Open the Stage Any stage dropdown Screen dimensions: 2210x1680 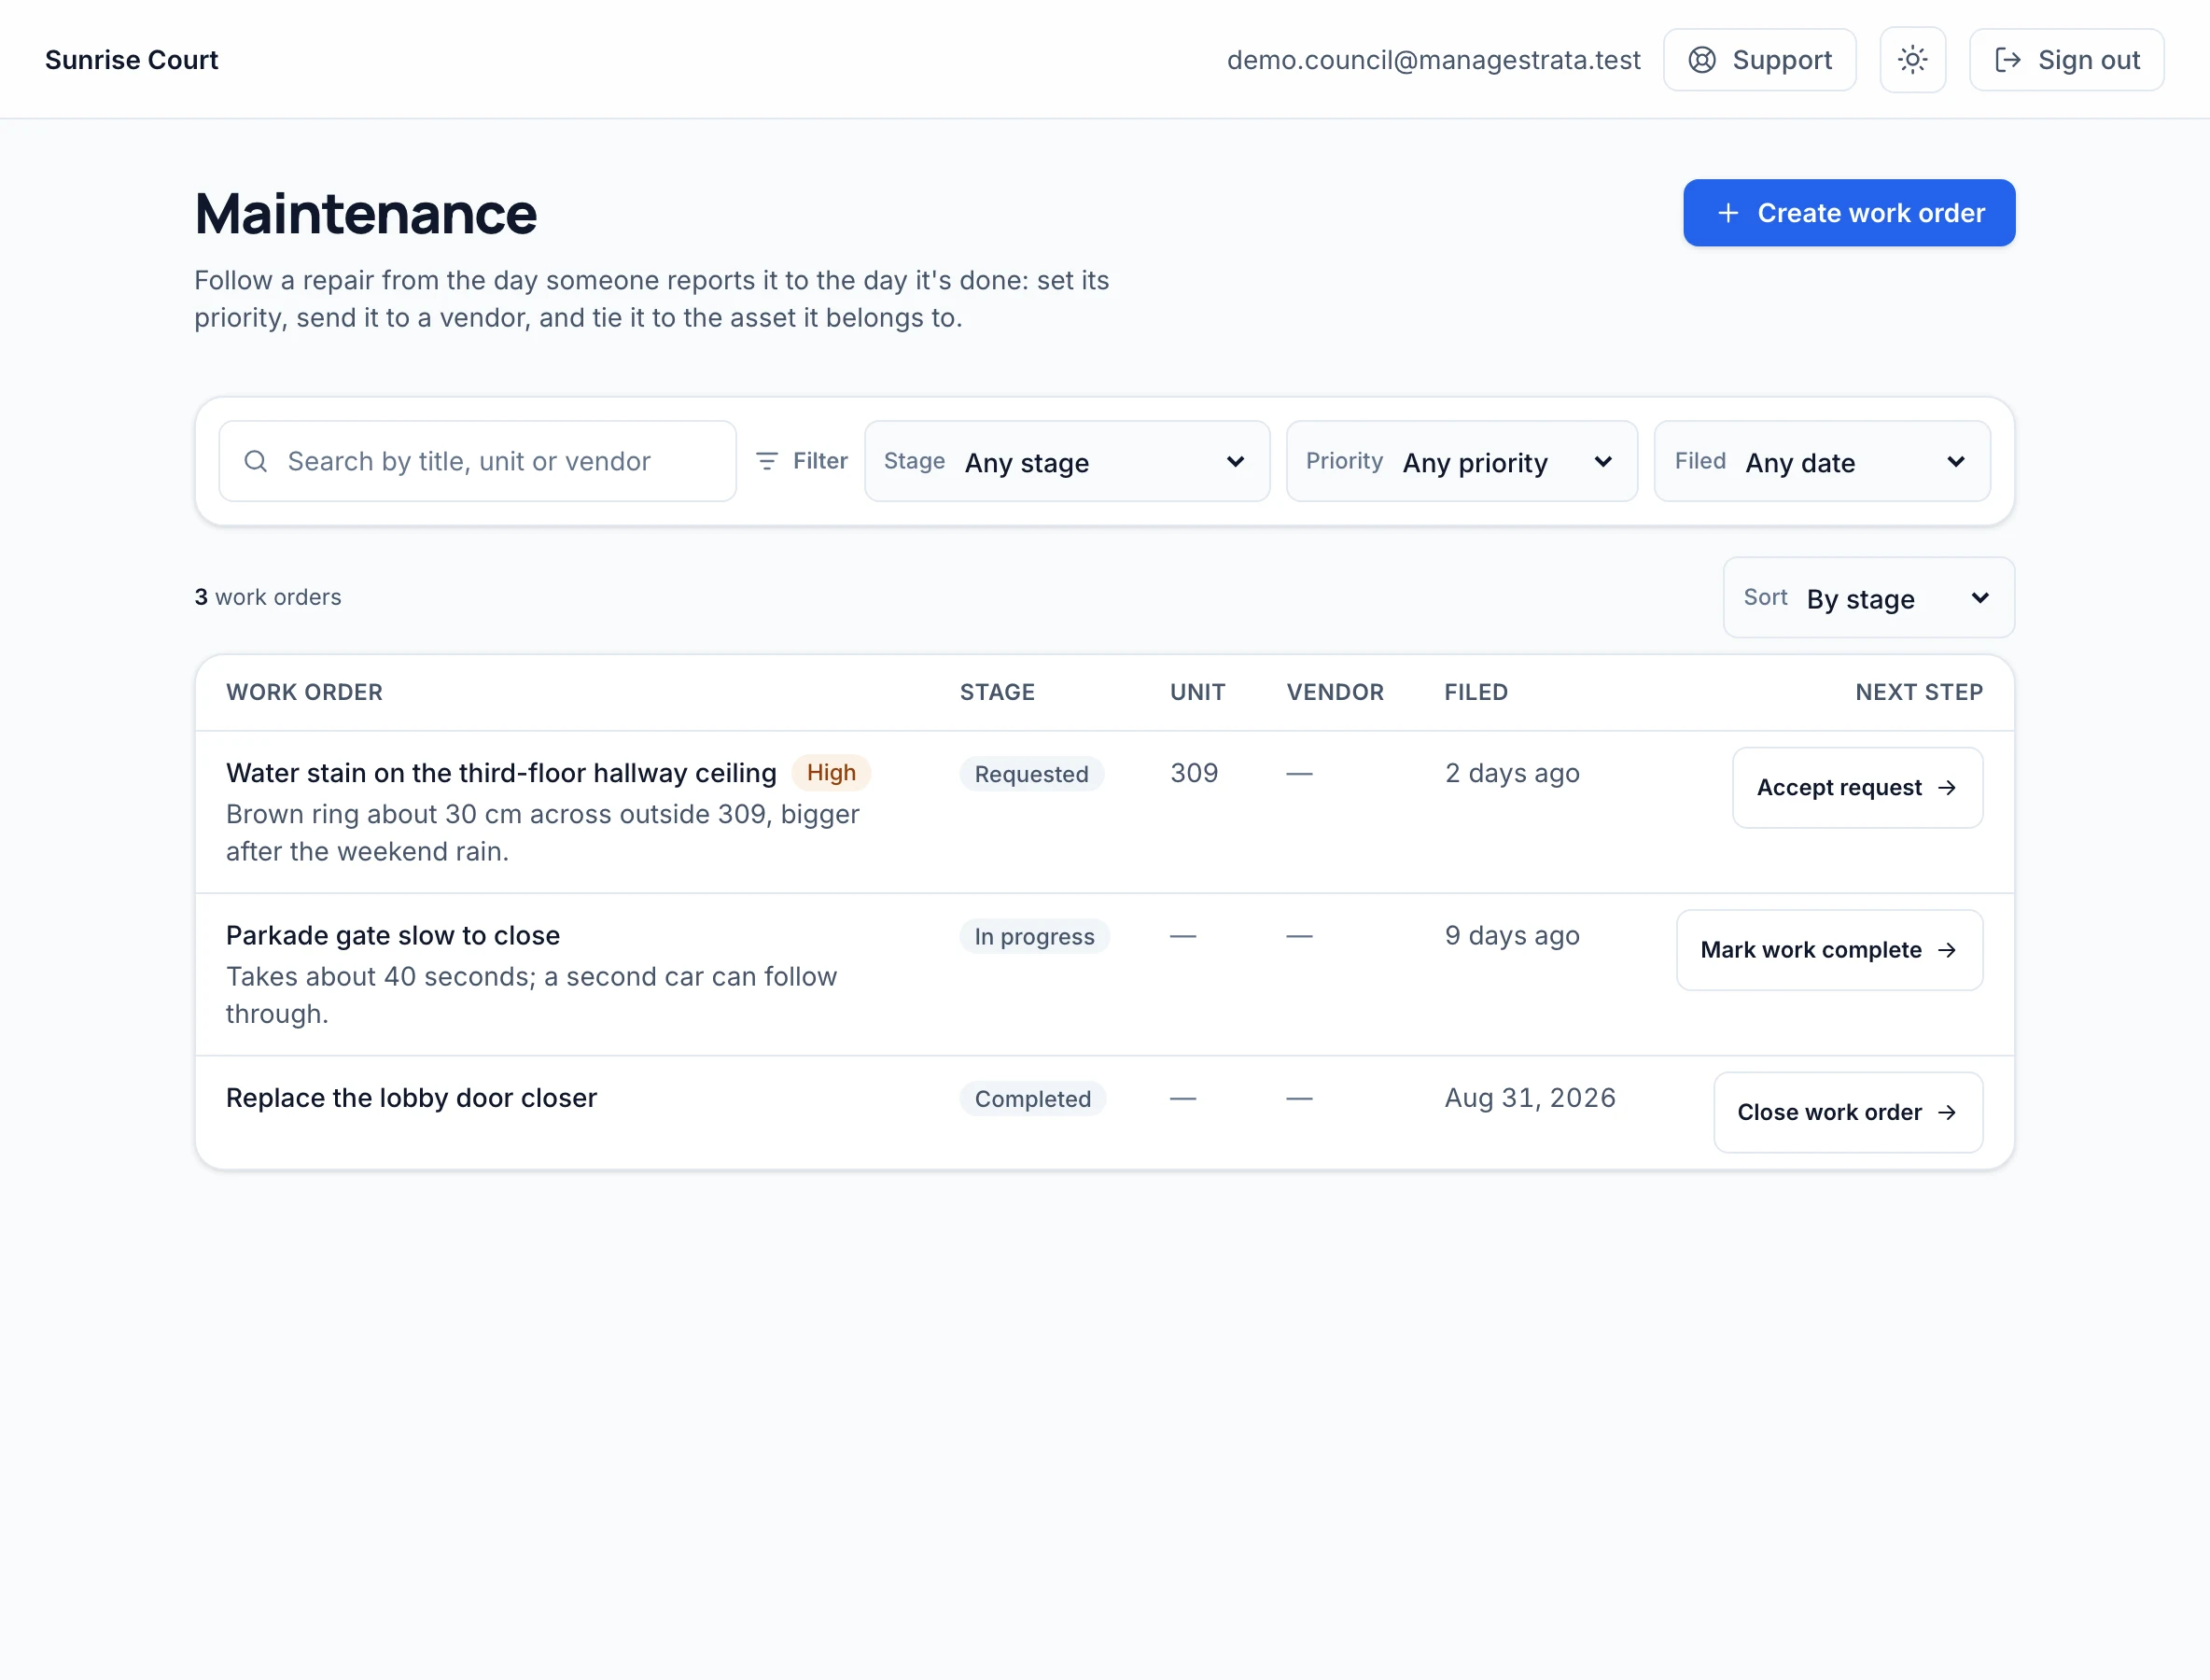tap(1067, 461)
